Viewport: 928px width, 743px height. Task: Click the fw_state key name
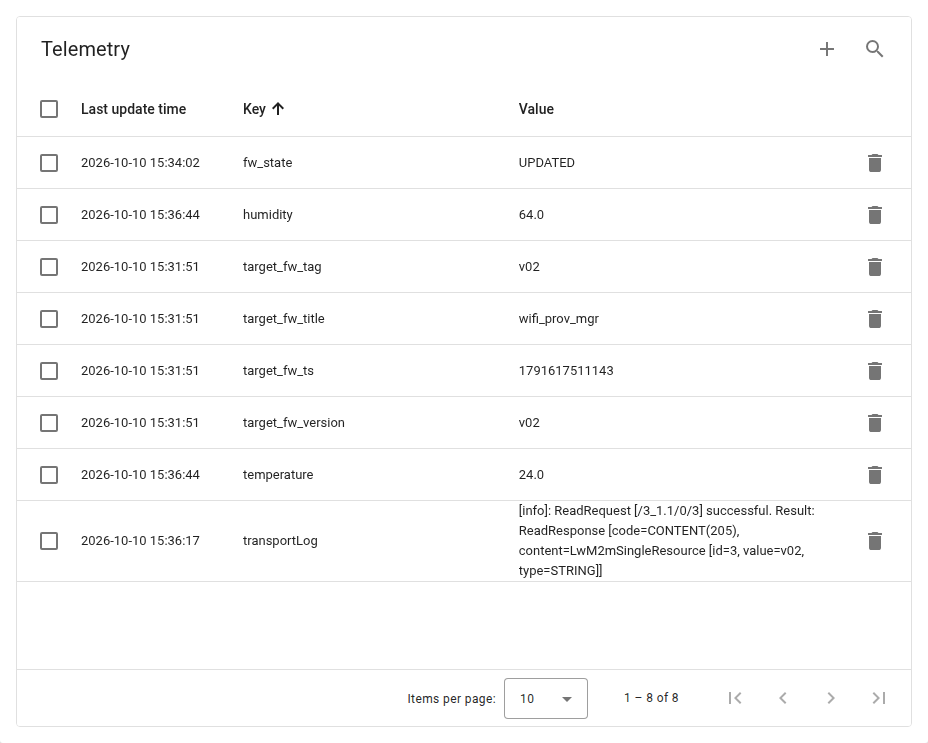click(x=268, y=163)
